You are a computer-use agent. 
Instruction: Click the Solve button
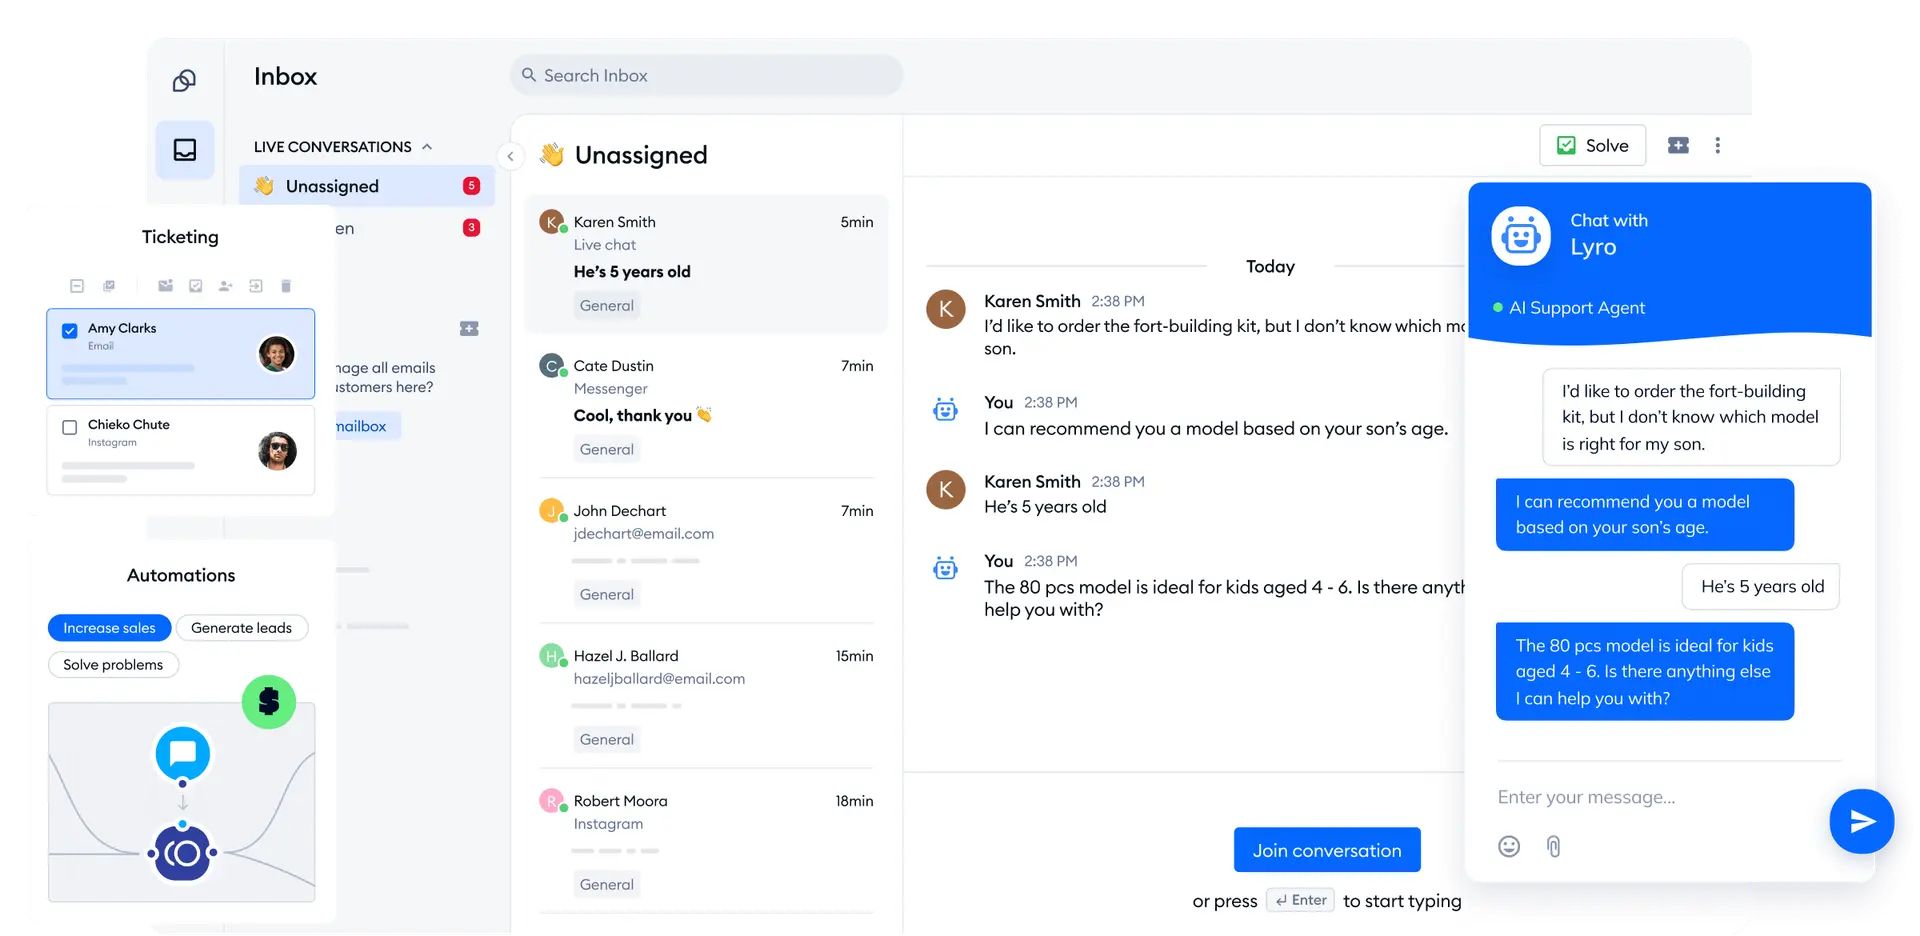(x=1592, y=144)
